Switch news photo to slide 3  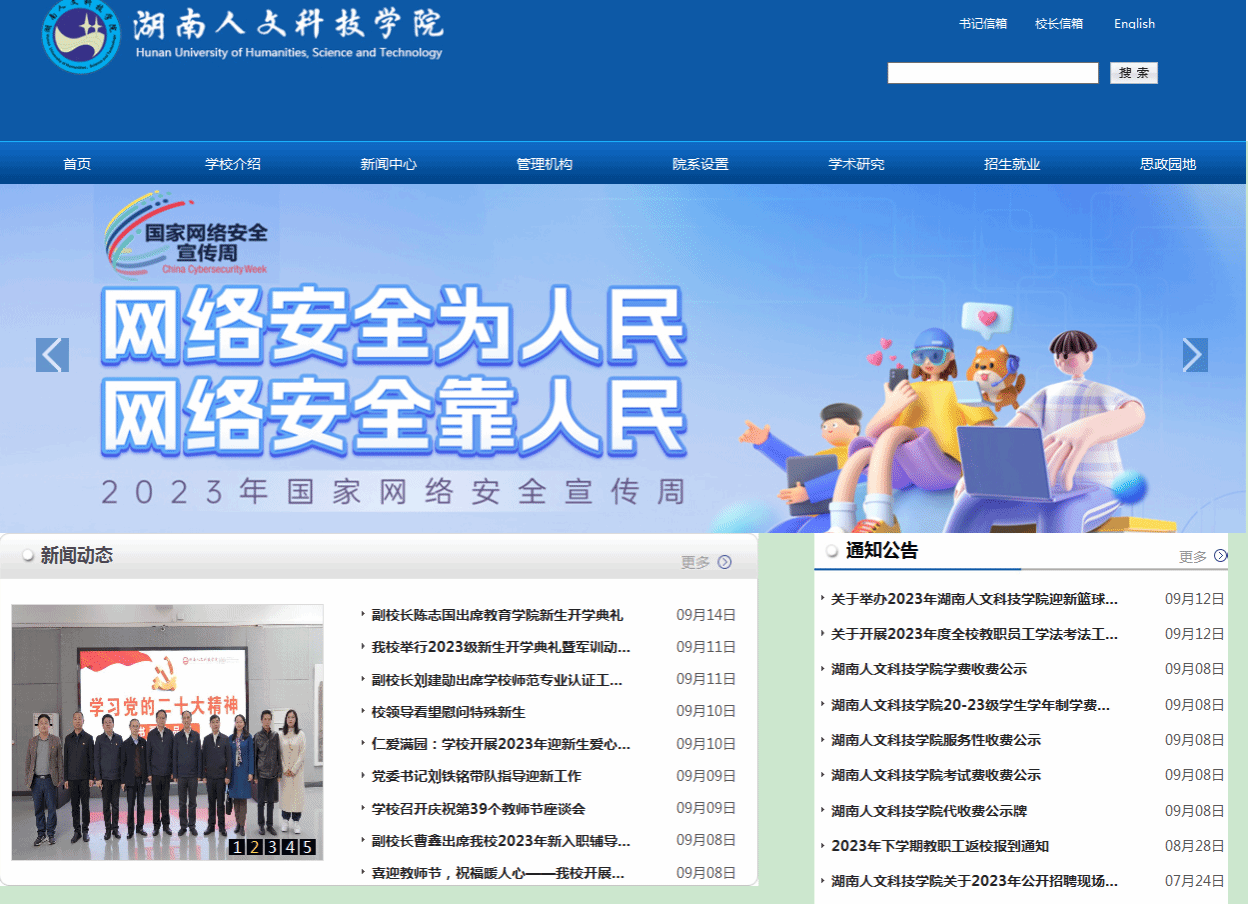pos(272,848)
